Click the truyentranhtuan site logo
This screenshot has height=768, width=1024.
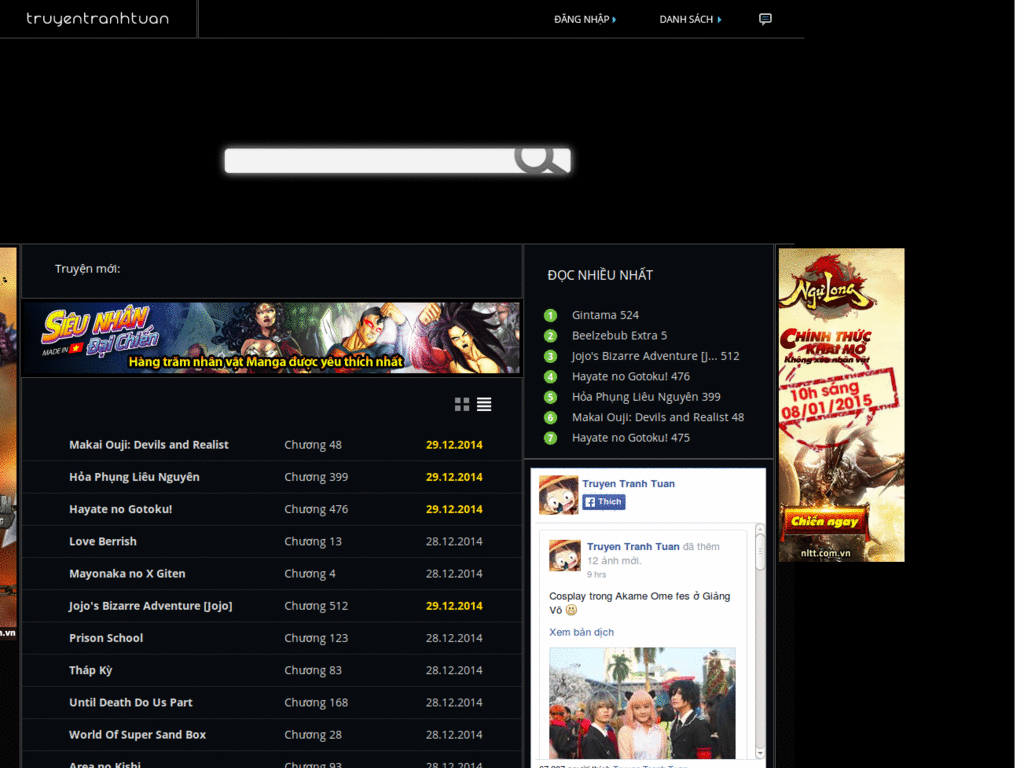pos(97,19)
